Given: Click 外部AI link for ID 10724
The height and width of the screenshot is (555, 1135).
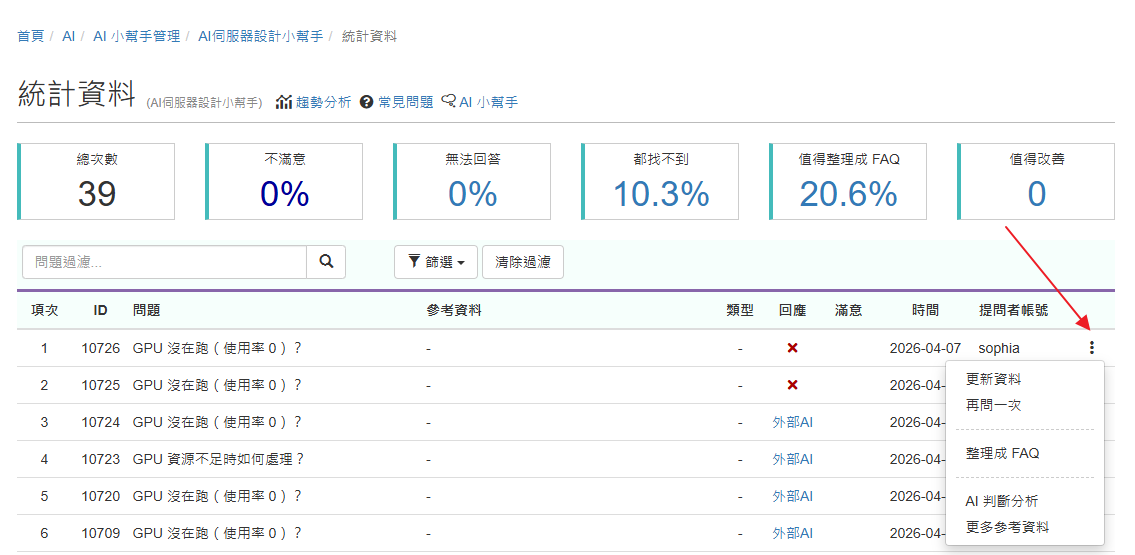Looking at the screenshot, I should click(792, 422).
